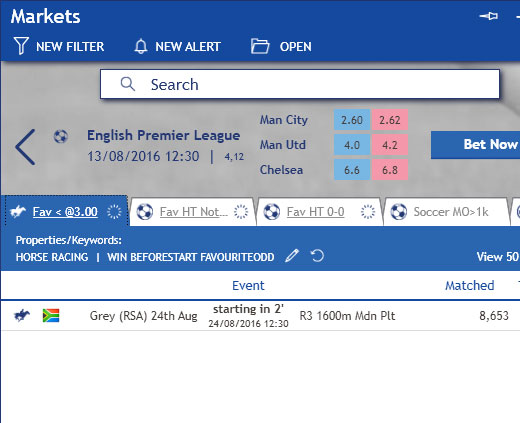Pin the Markets panel with pushpin icon
The width and height of the screenshot is (520, 423).
(489, 16)
